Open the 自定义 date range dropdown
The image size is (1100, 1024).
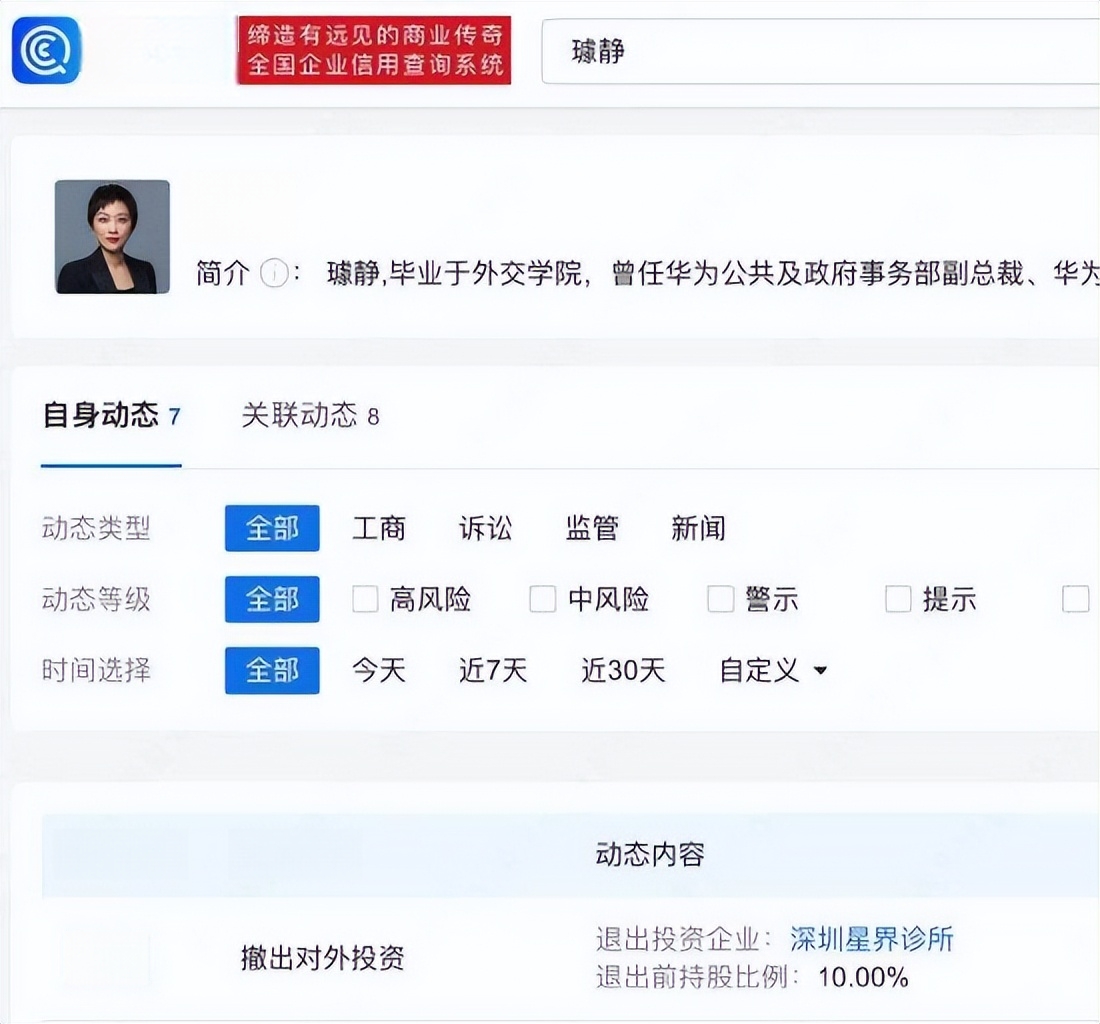[773, 671]
